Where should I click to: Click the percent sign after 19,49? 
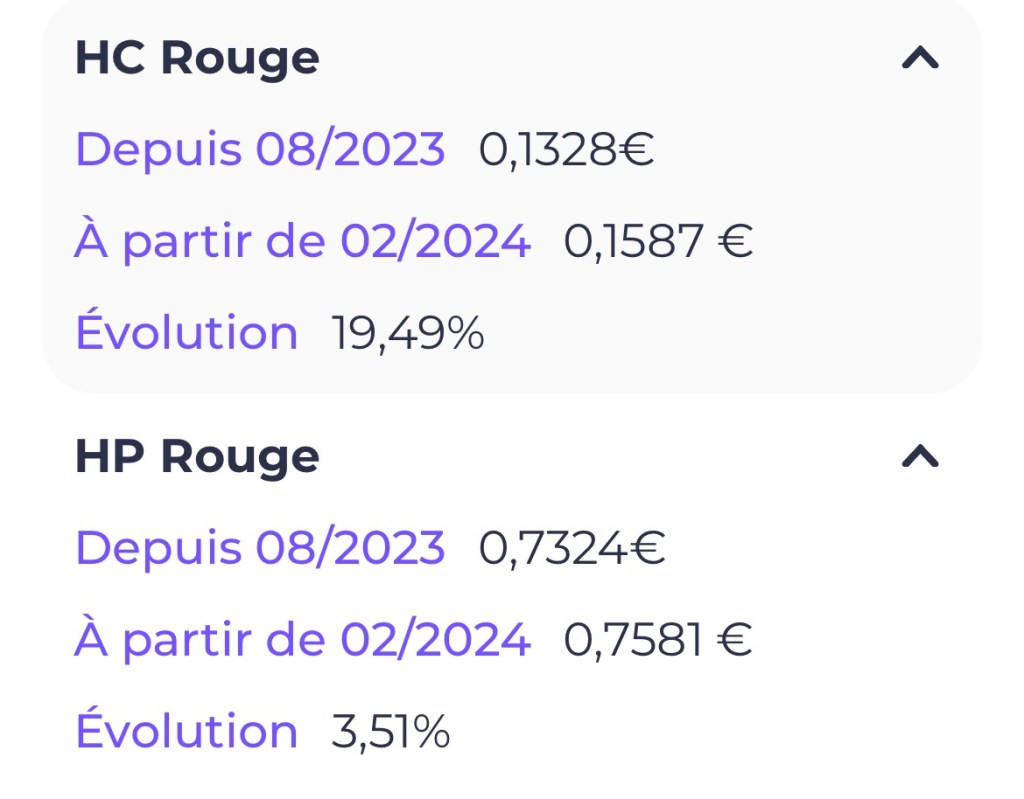(x=464, y=333)
